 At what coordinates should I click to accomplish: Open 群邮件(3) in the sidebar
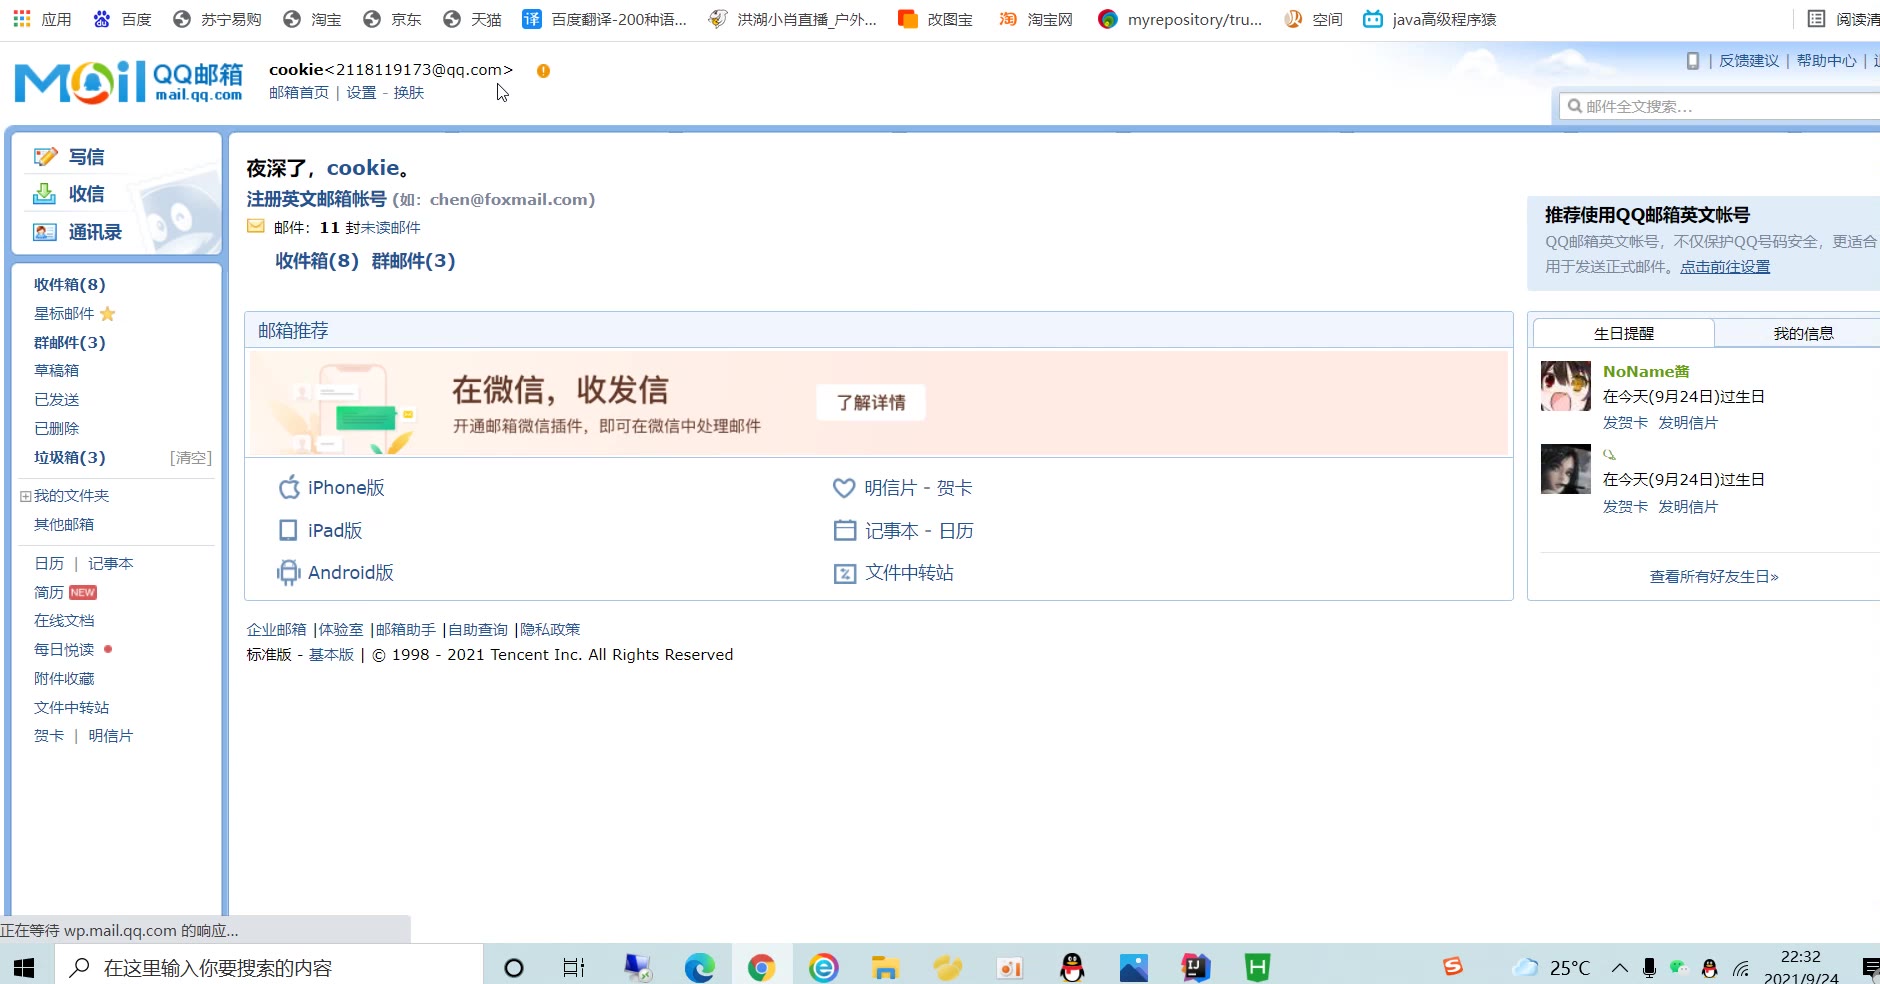pyautogui.click(x=69, y=343)
